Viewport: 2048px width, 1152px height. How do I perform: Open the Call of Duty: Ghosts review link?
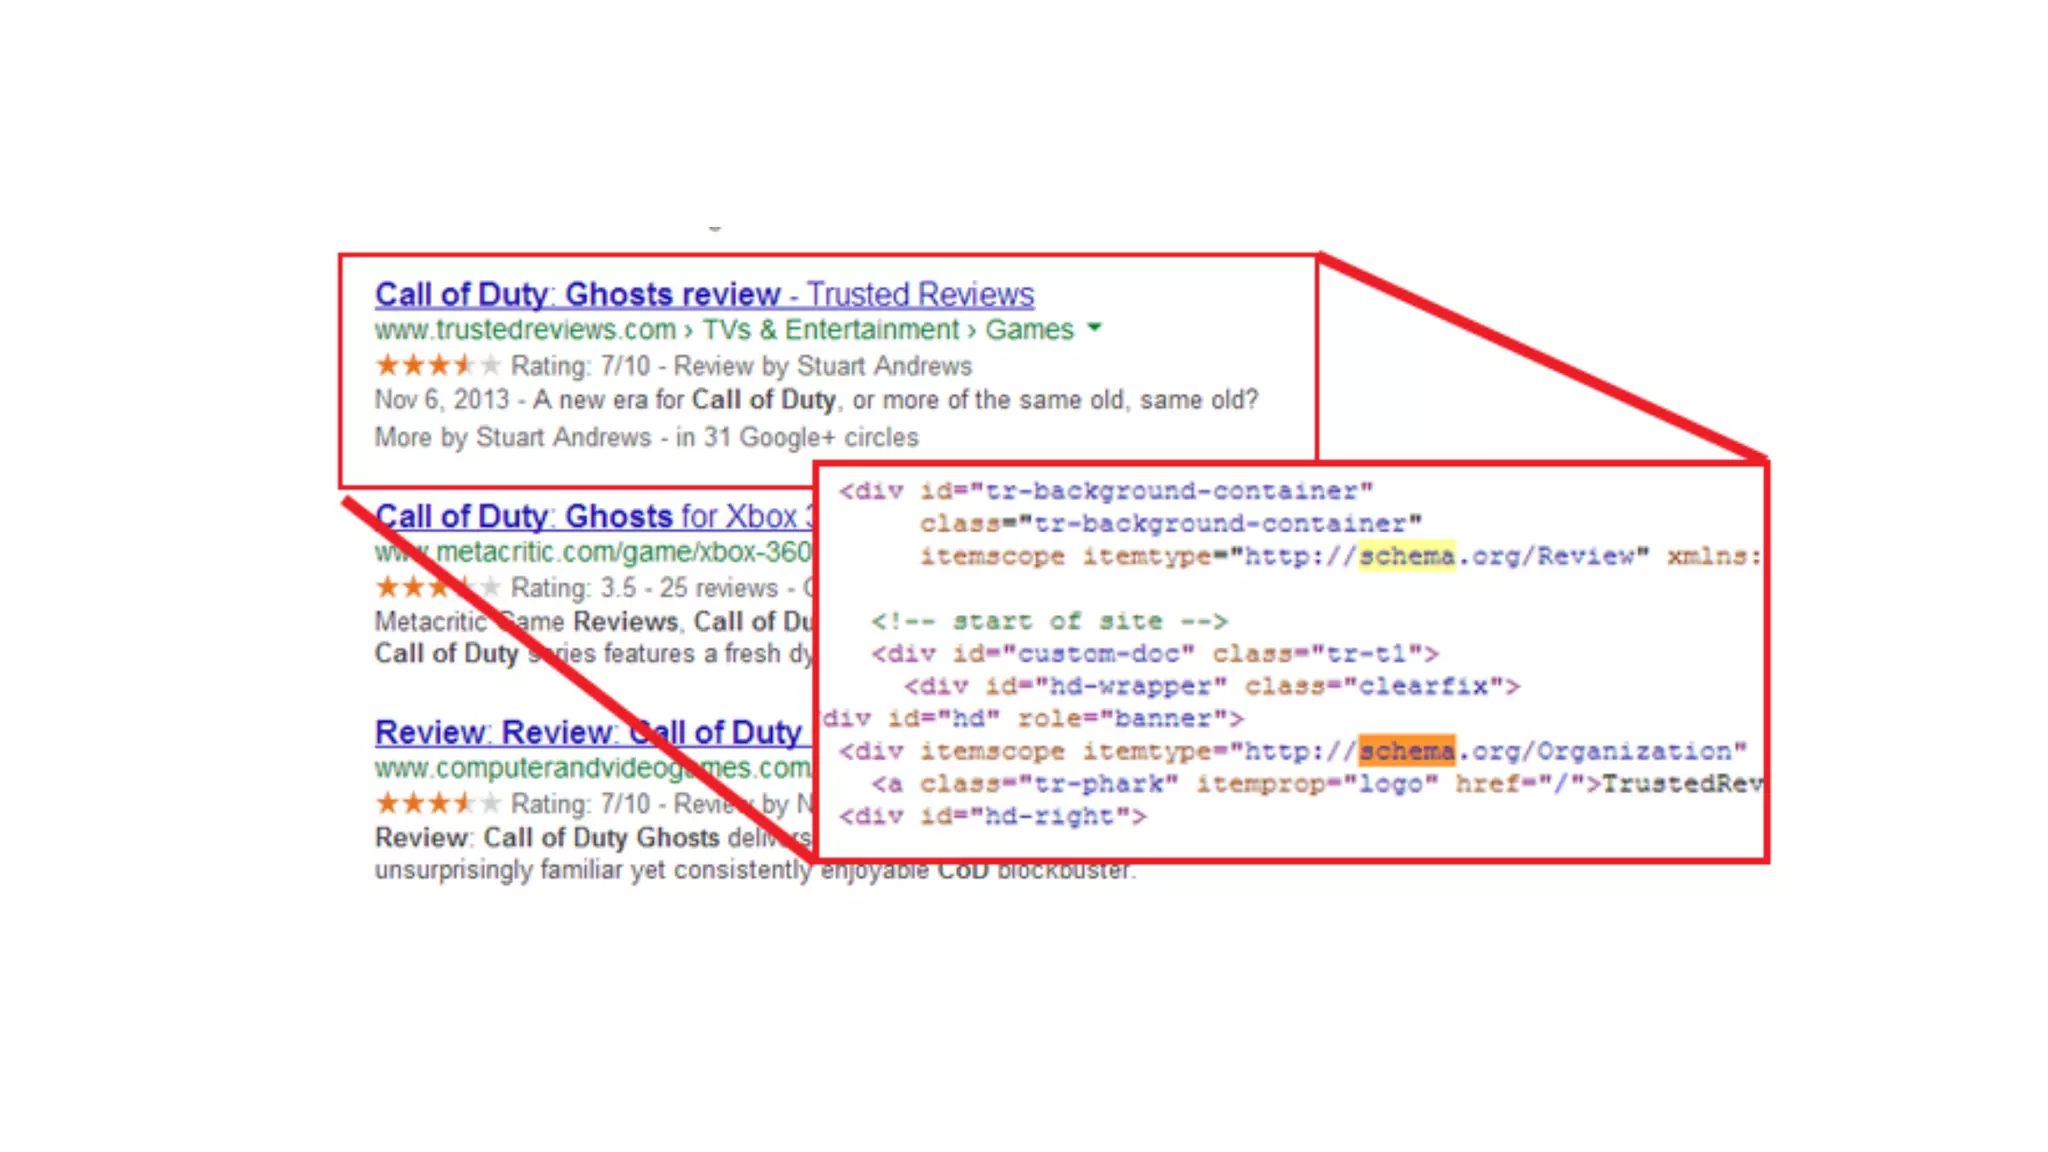pos(704,294)
